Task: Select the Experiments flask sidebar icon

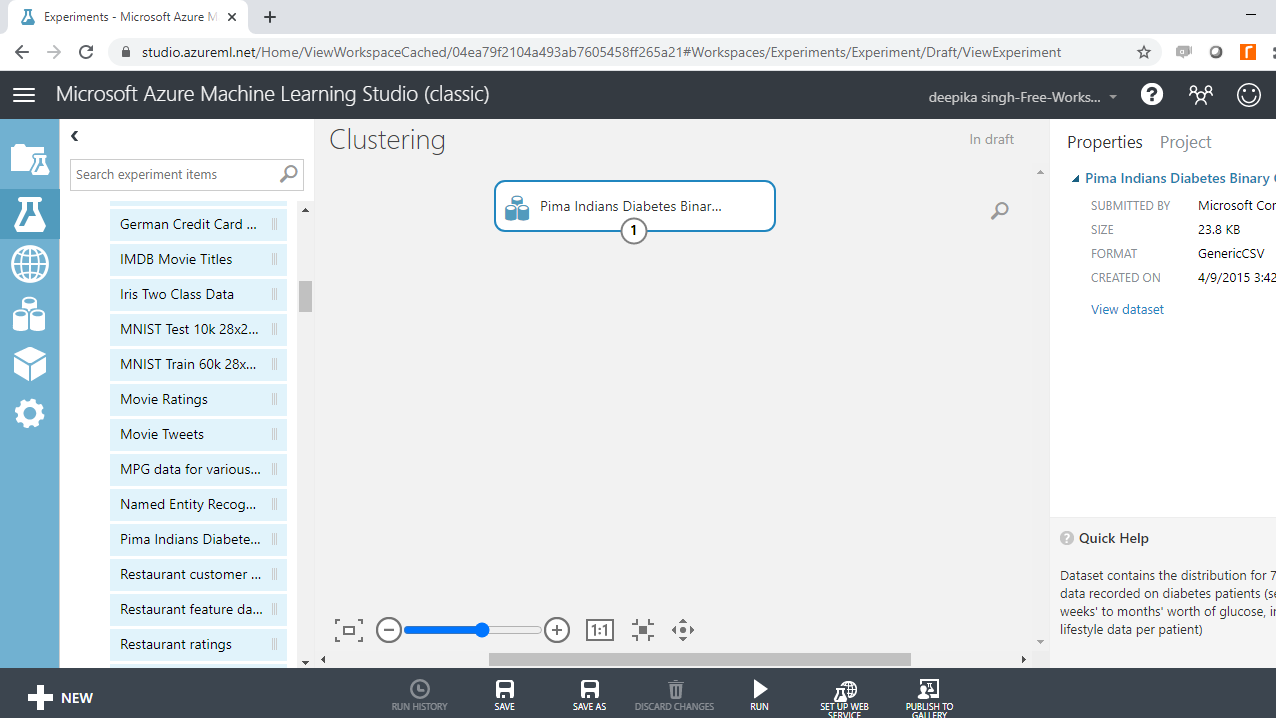Action: tap(29, 214)
